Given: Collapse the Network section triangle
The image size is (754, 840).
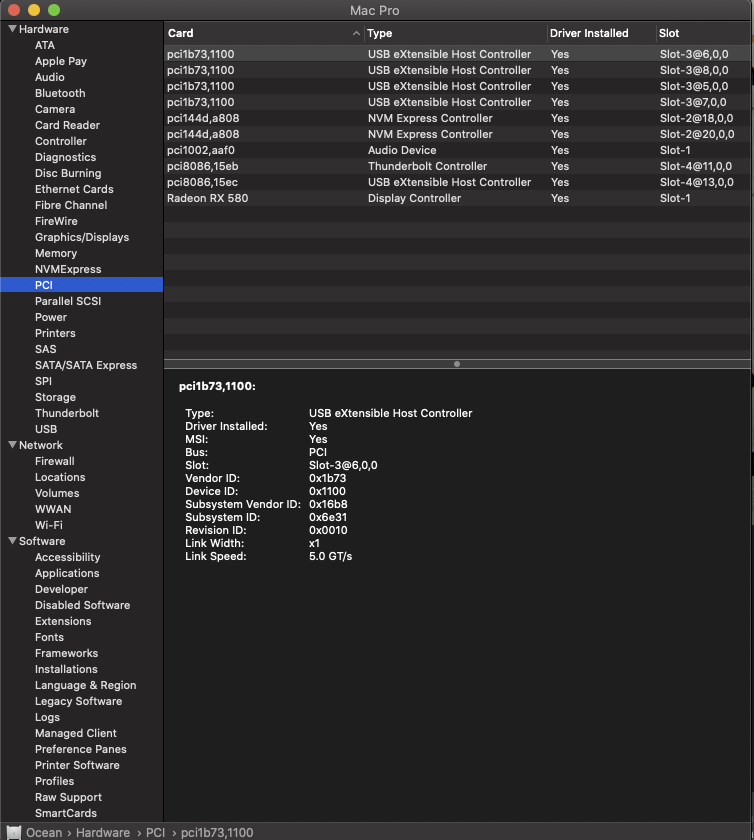Looking at the screenshot, I should [12, 445].
